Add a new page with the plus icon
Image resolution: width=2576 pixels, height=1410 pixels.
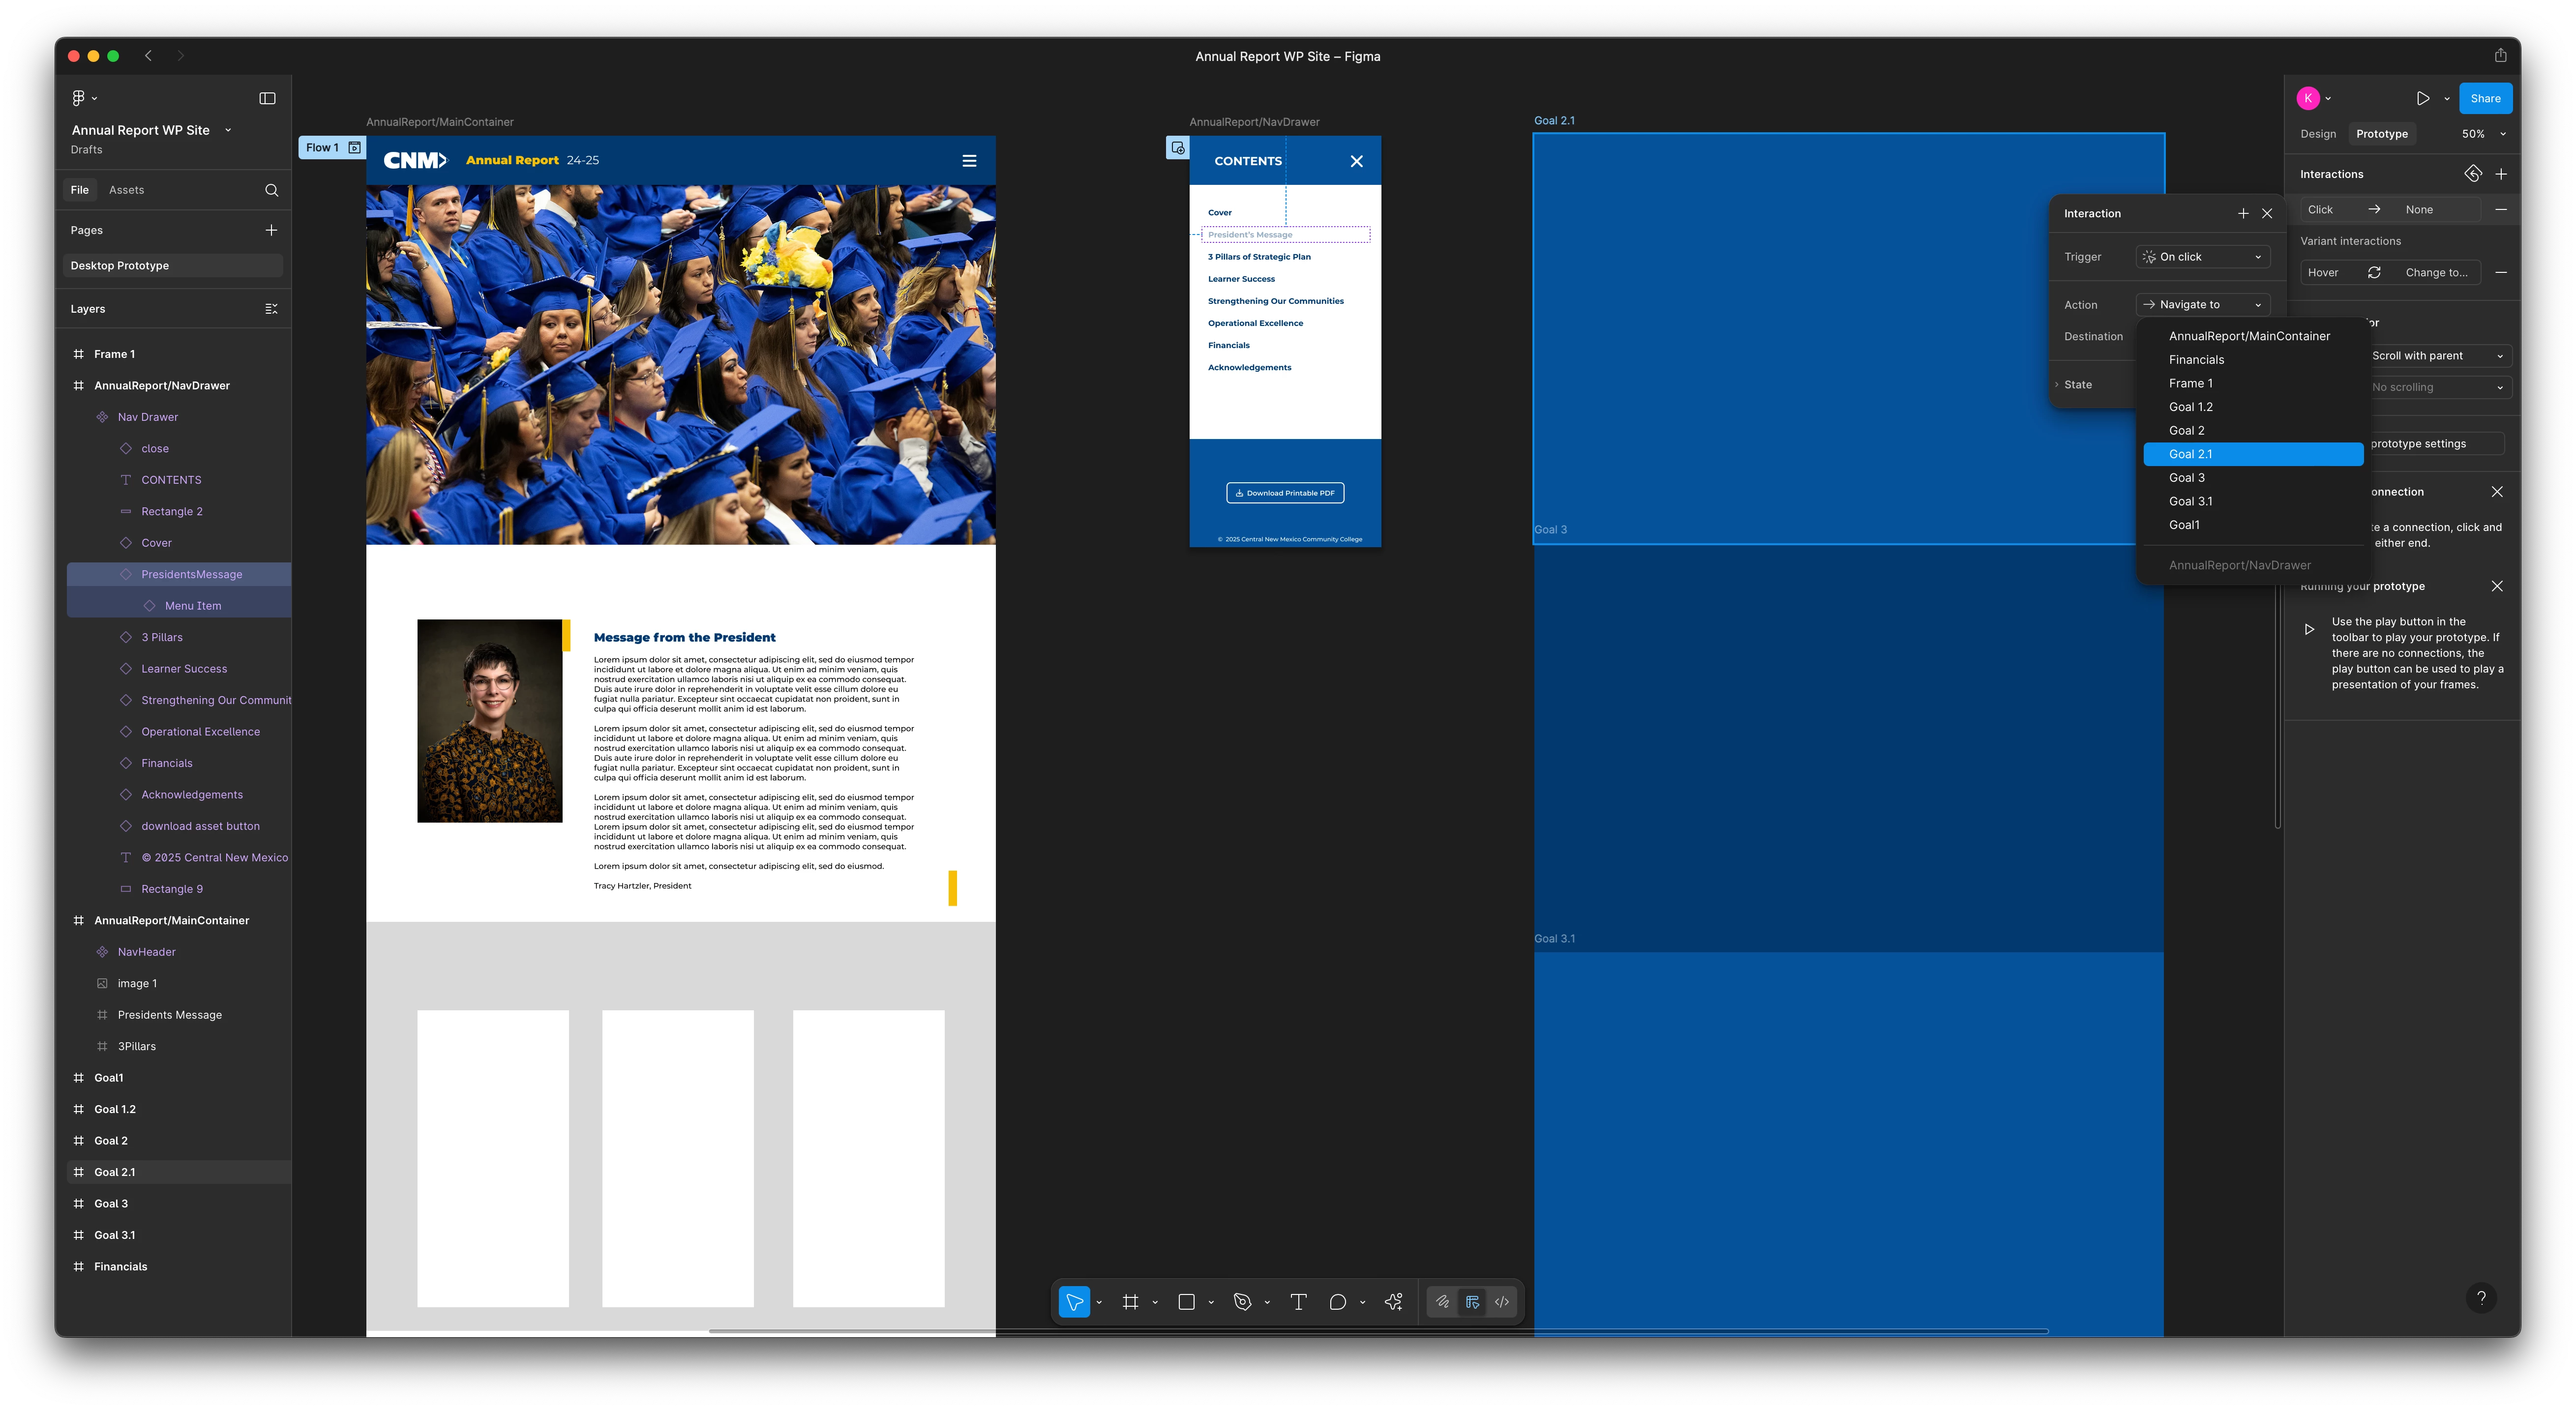pos(271,230)
